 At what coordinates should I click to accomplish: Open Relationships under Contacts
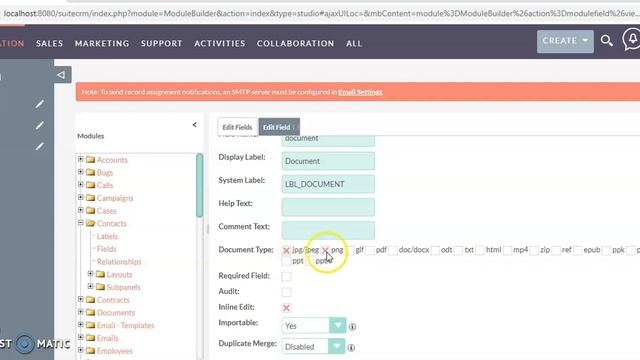click(x=119, y=262)
